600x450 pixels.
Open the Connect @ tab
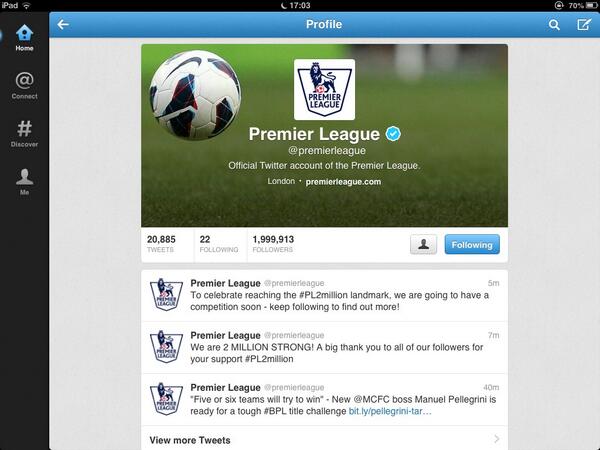[24, 86]
